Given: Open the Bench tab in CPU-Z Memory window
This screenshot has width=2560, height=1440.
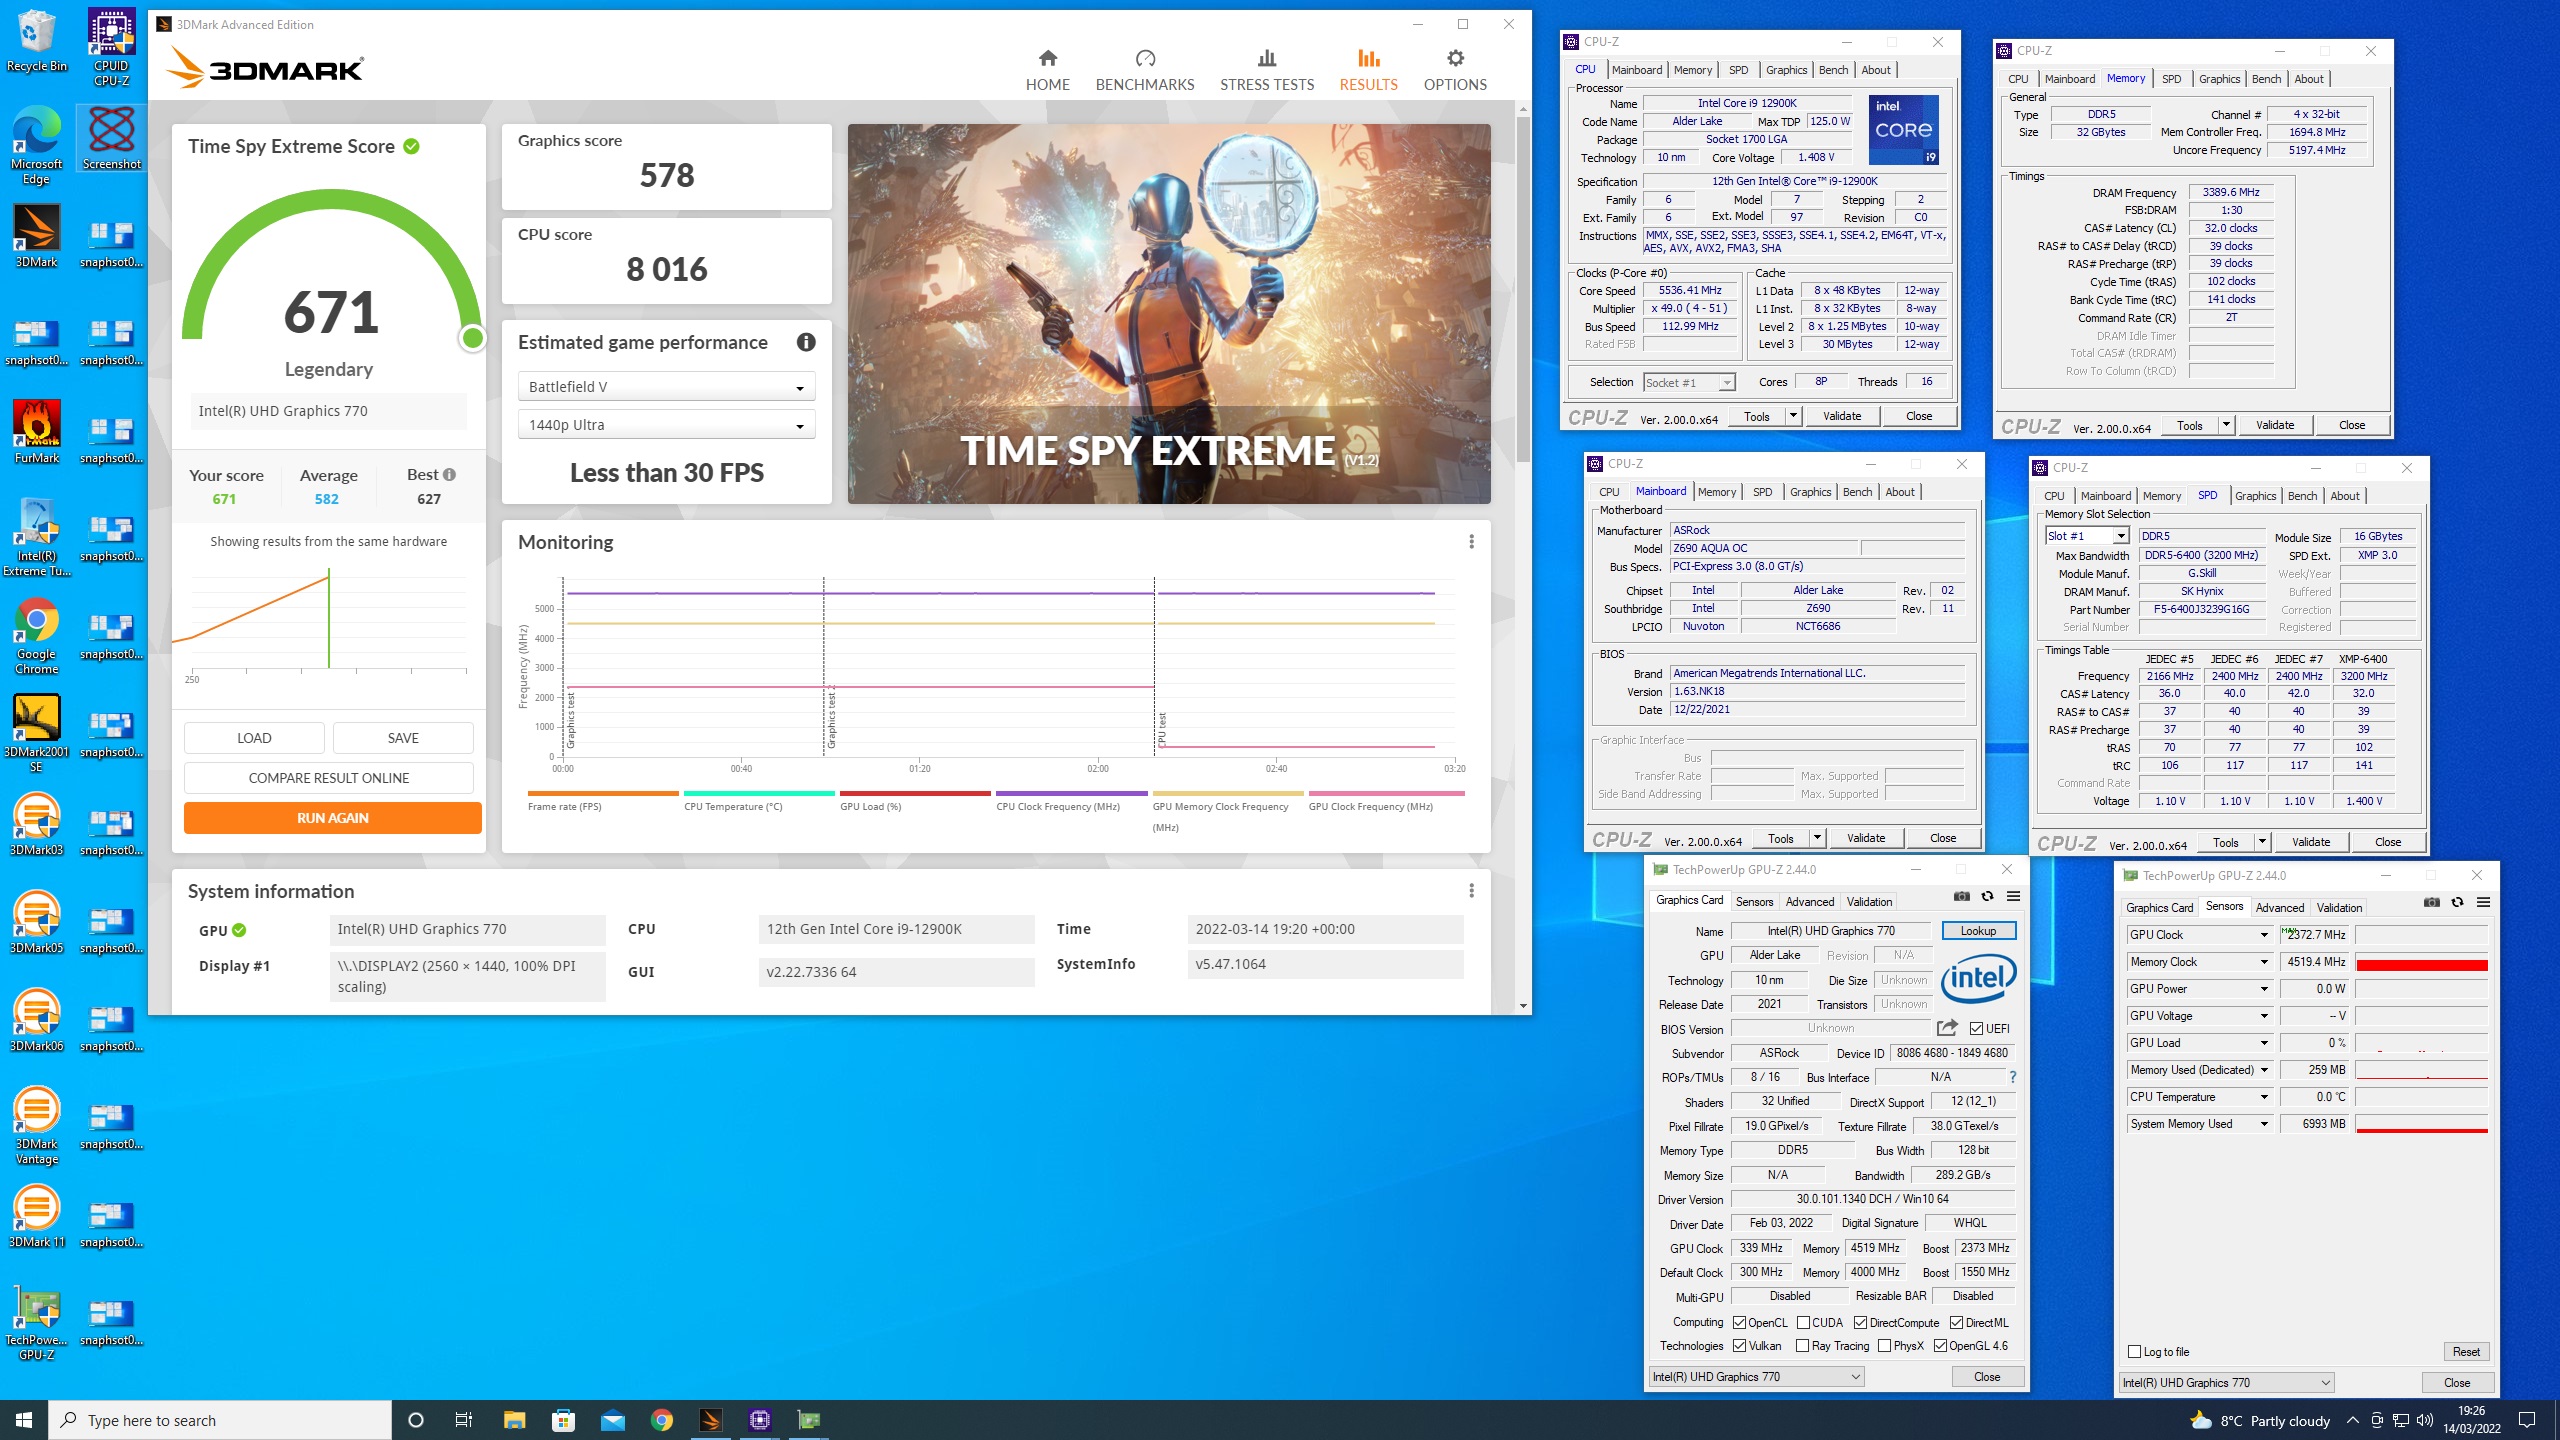Looking at the screenshot, I should pyautogui.click(x=2266, y=79).
